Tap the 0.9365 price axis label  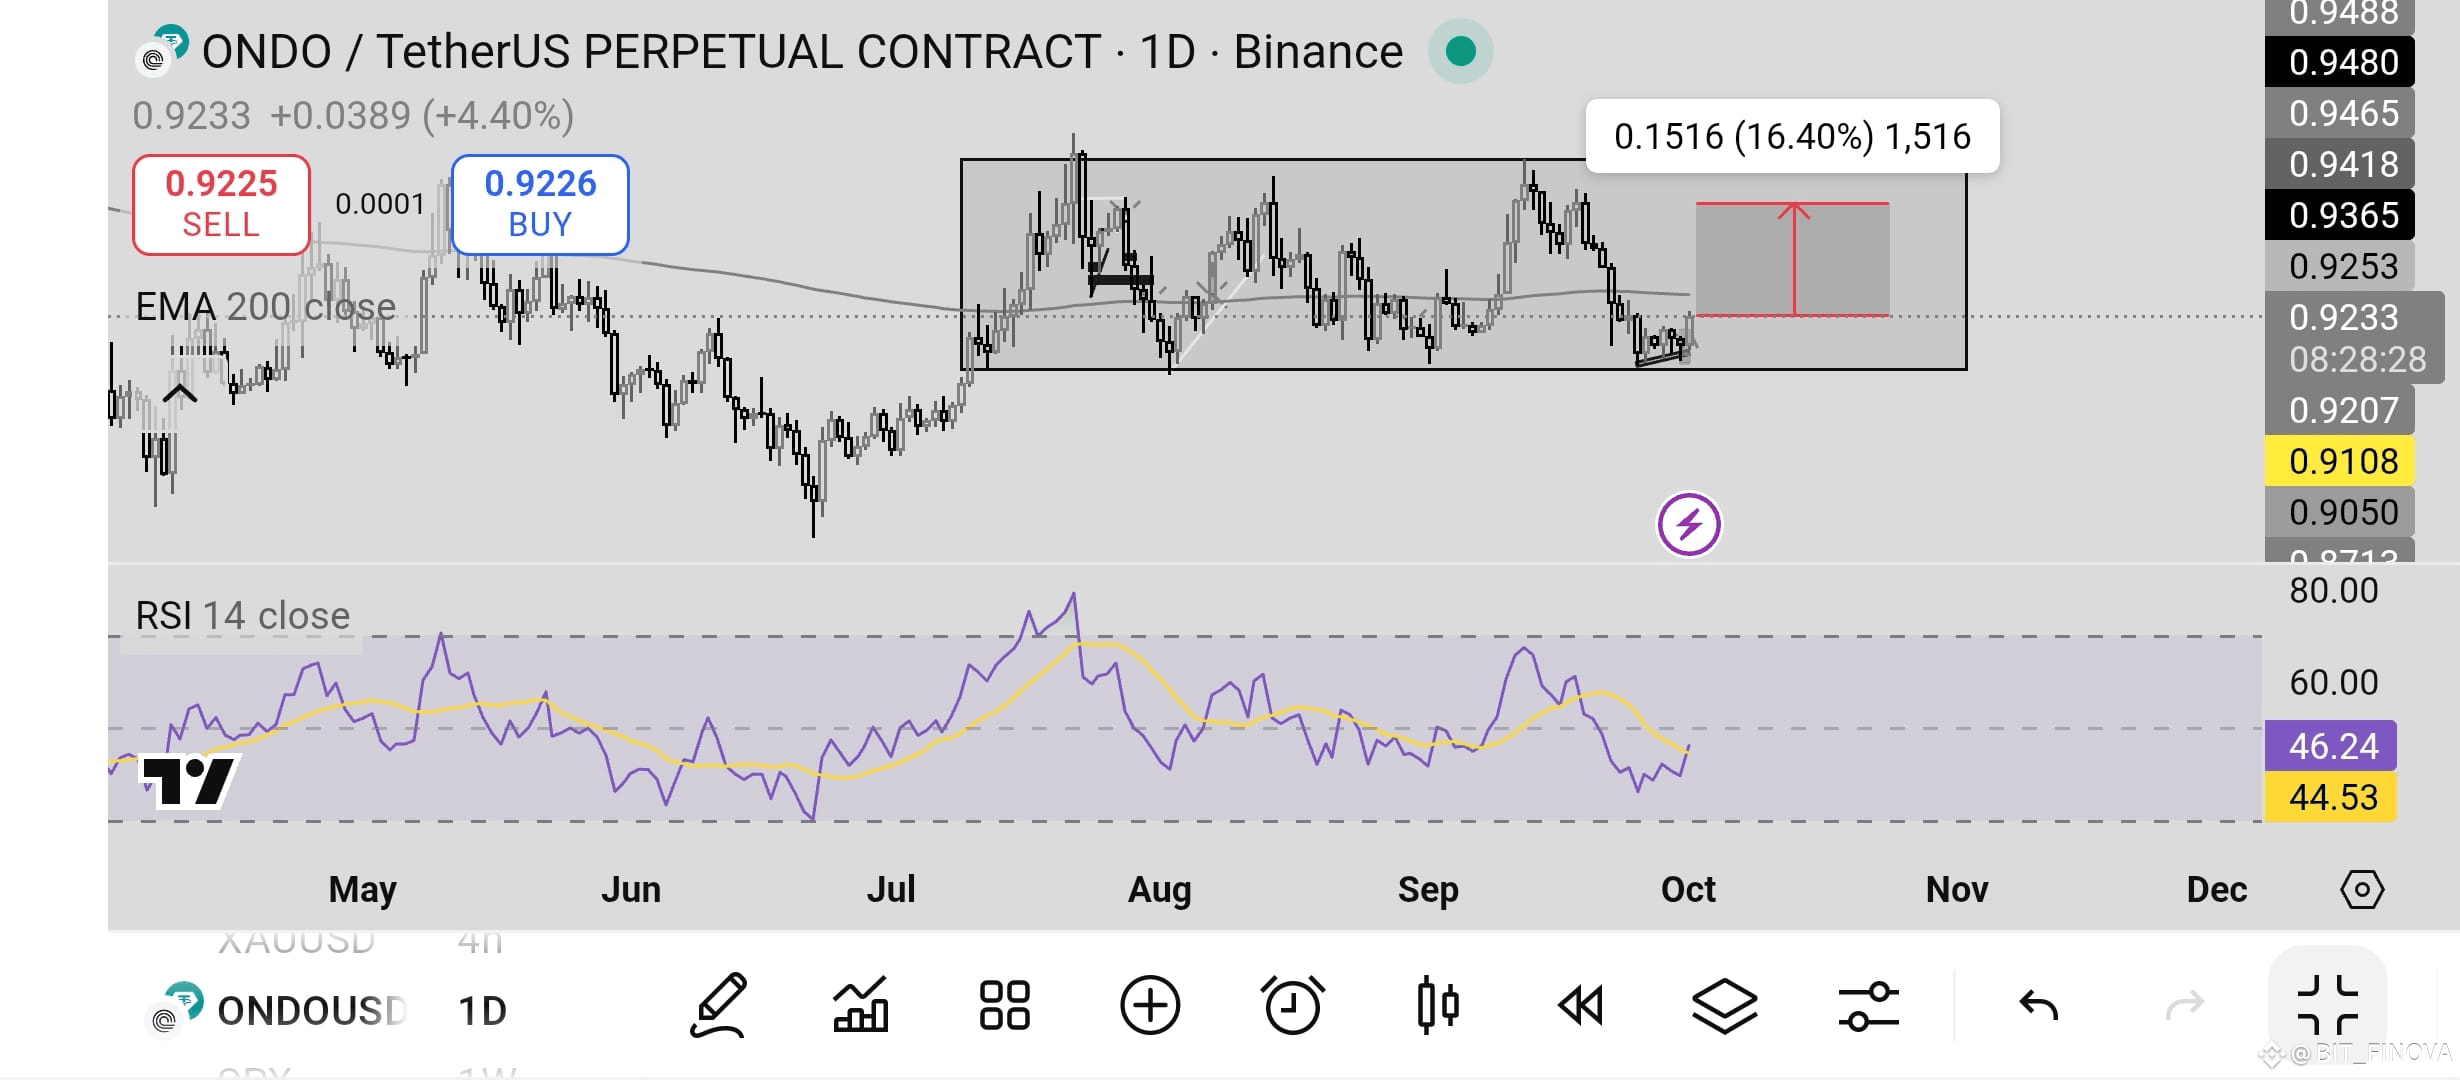2340,215
